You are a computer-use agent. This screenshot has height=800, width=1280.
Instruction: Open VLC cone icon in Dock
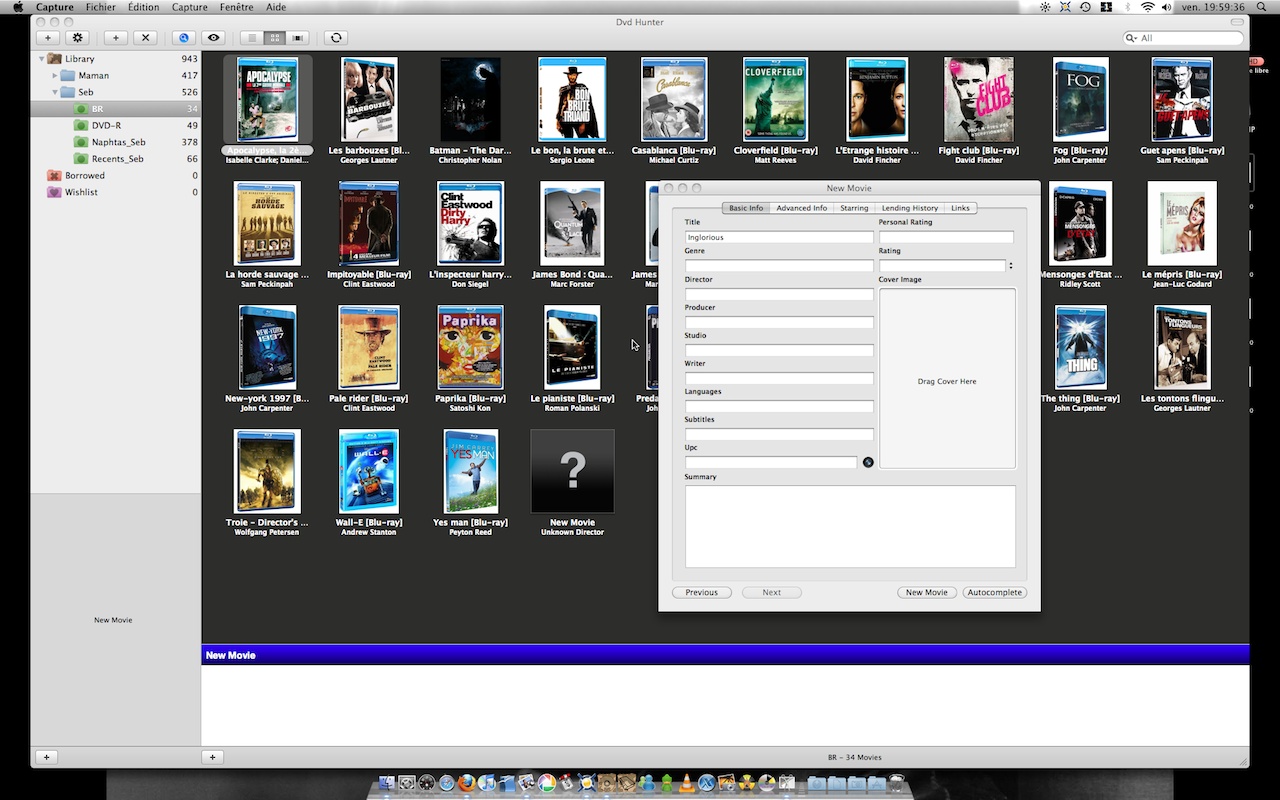687,784
